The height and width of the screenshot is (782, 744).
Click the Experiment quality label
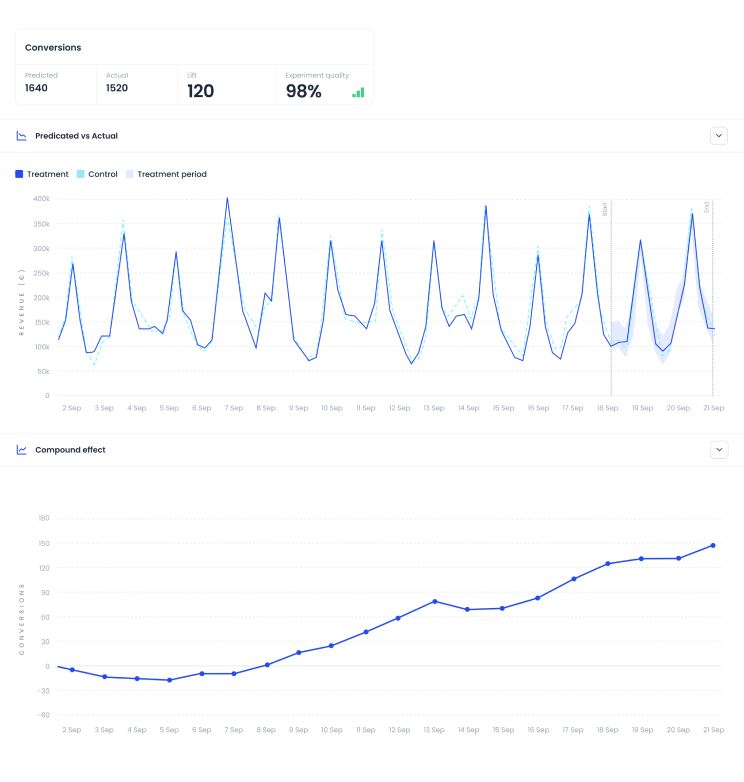pyautogui.click(x=317, y=75)
